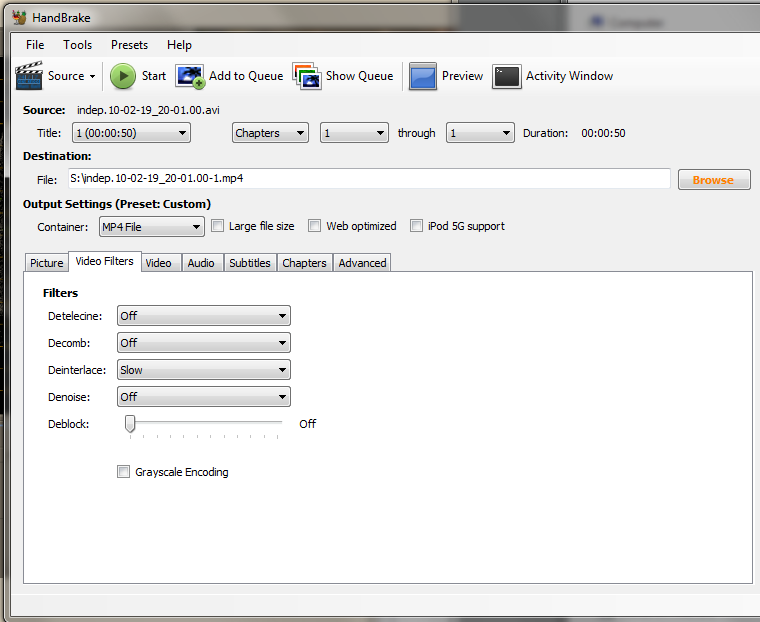Screen dimensions: 760x622
Task: Open the Source dropdown arrow
Action: (x=92, y=77)
